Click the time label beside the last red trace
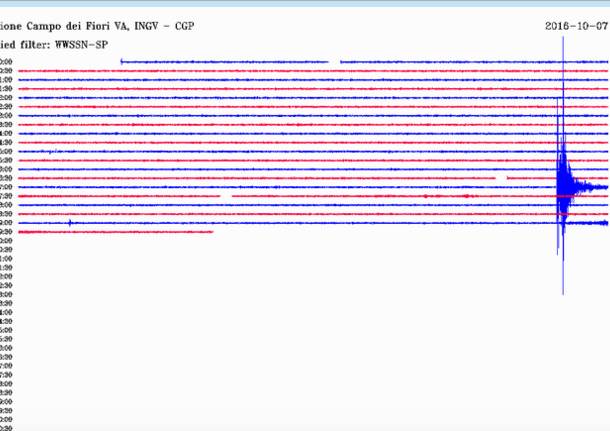 click(6, 232)
